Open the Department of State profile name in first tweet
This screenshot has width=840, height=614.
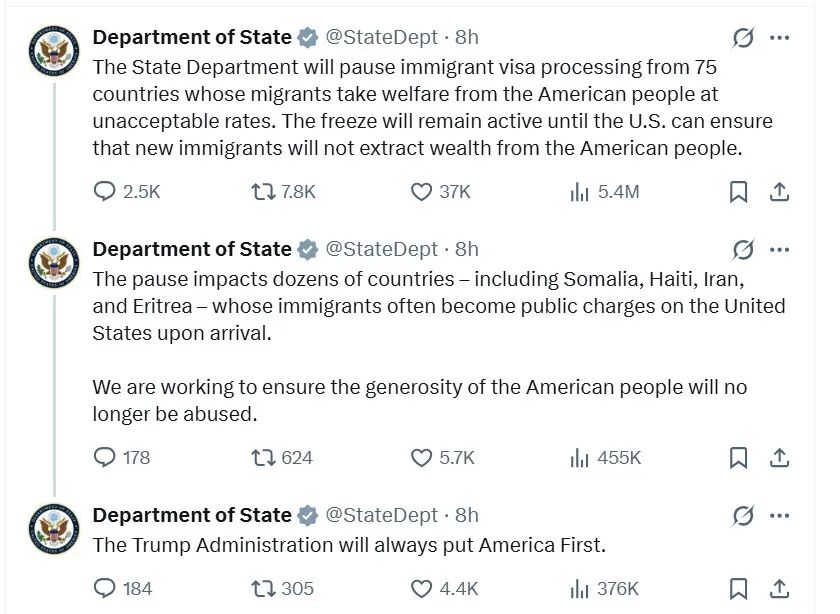click(x=192, y=37)
